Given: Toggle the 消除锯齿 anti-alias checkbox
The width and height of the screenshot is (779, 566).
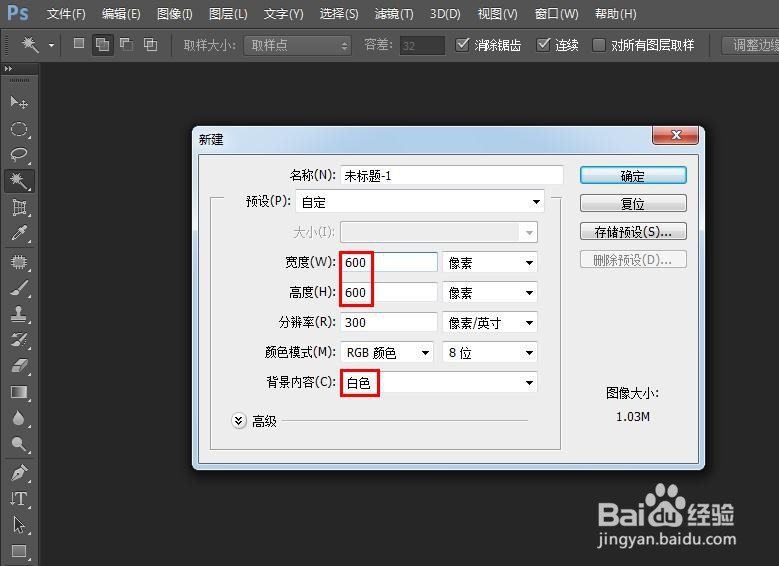Looking at the screenshot, I should (462, 45).
